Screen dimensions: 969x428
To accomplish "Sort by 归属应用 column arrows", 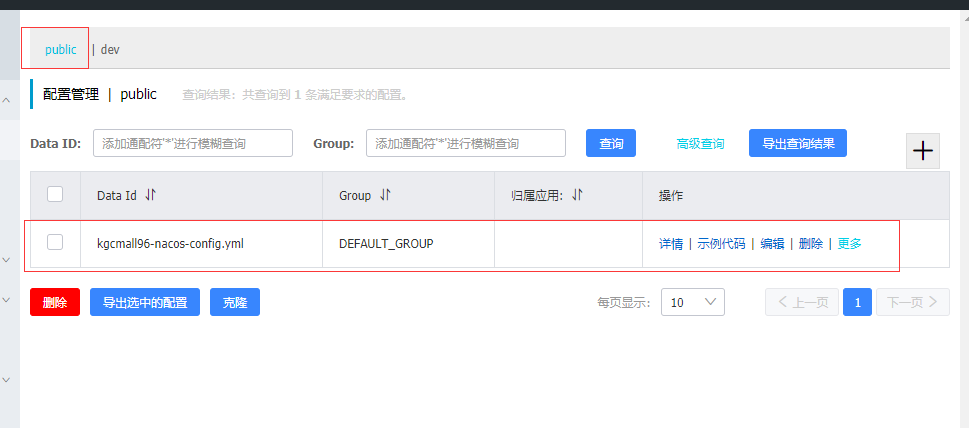I will 577,195.
